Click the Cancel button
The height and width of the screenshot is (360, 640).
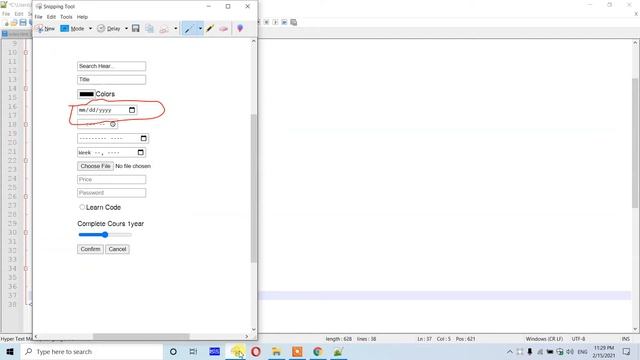pyautogui.click(x=118, y=249)
